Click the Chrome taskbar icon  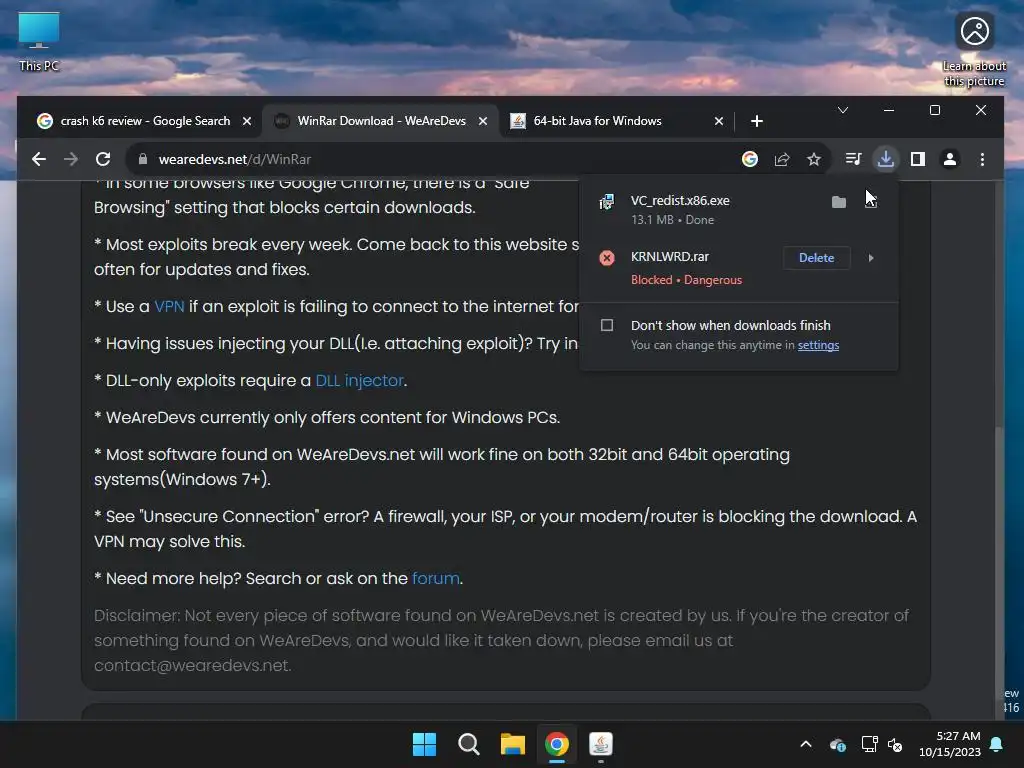(556, 744)
